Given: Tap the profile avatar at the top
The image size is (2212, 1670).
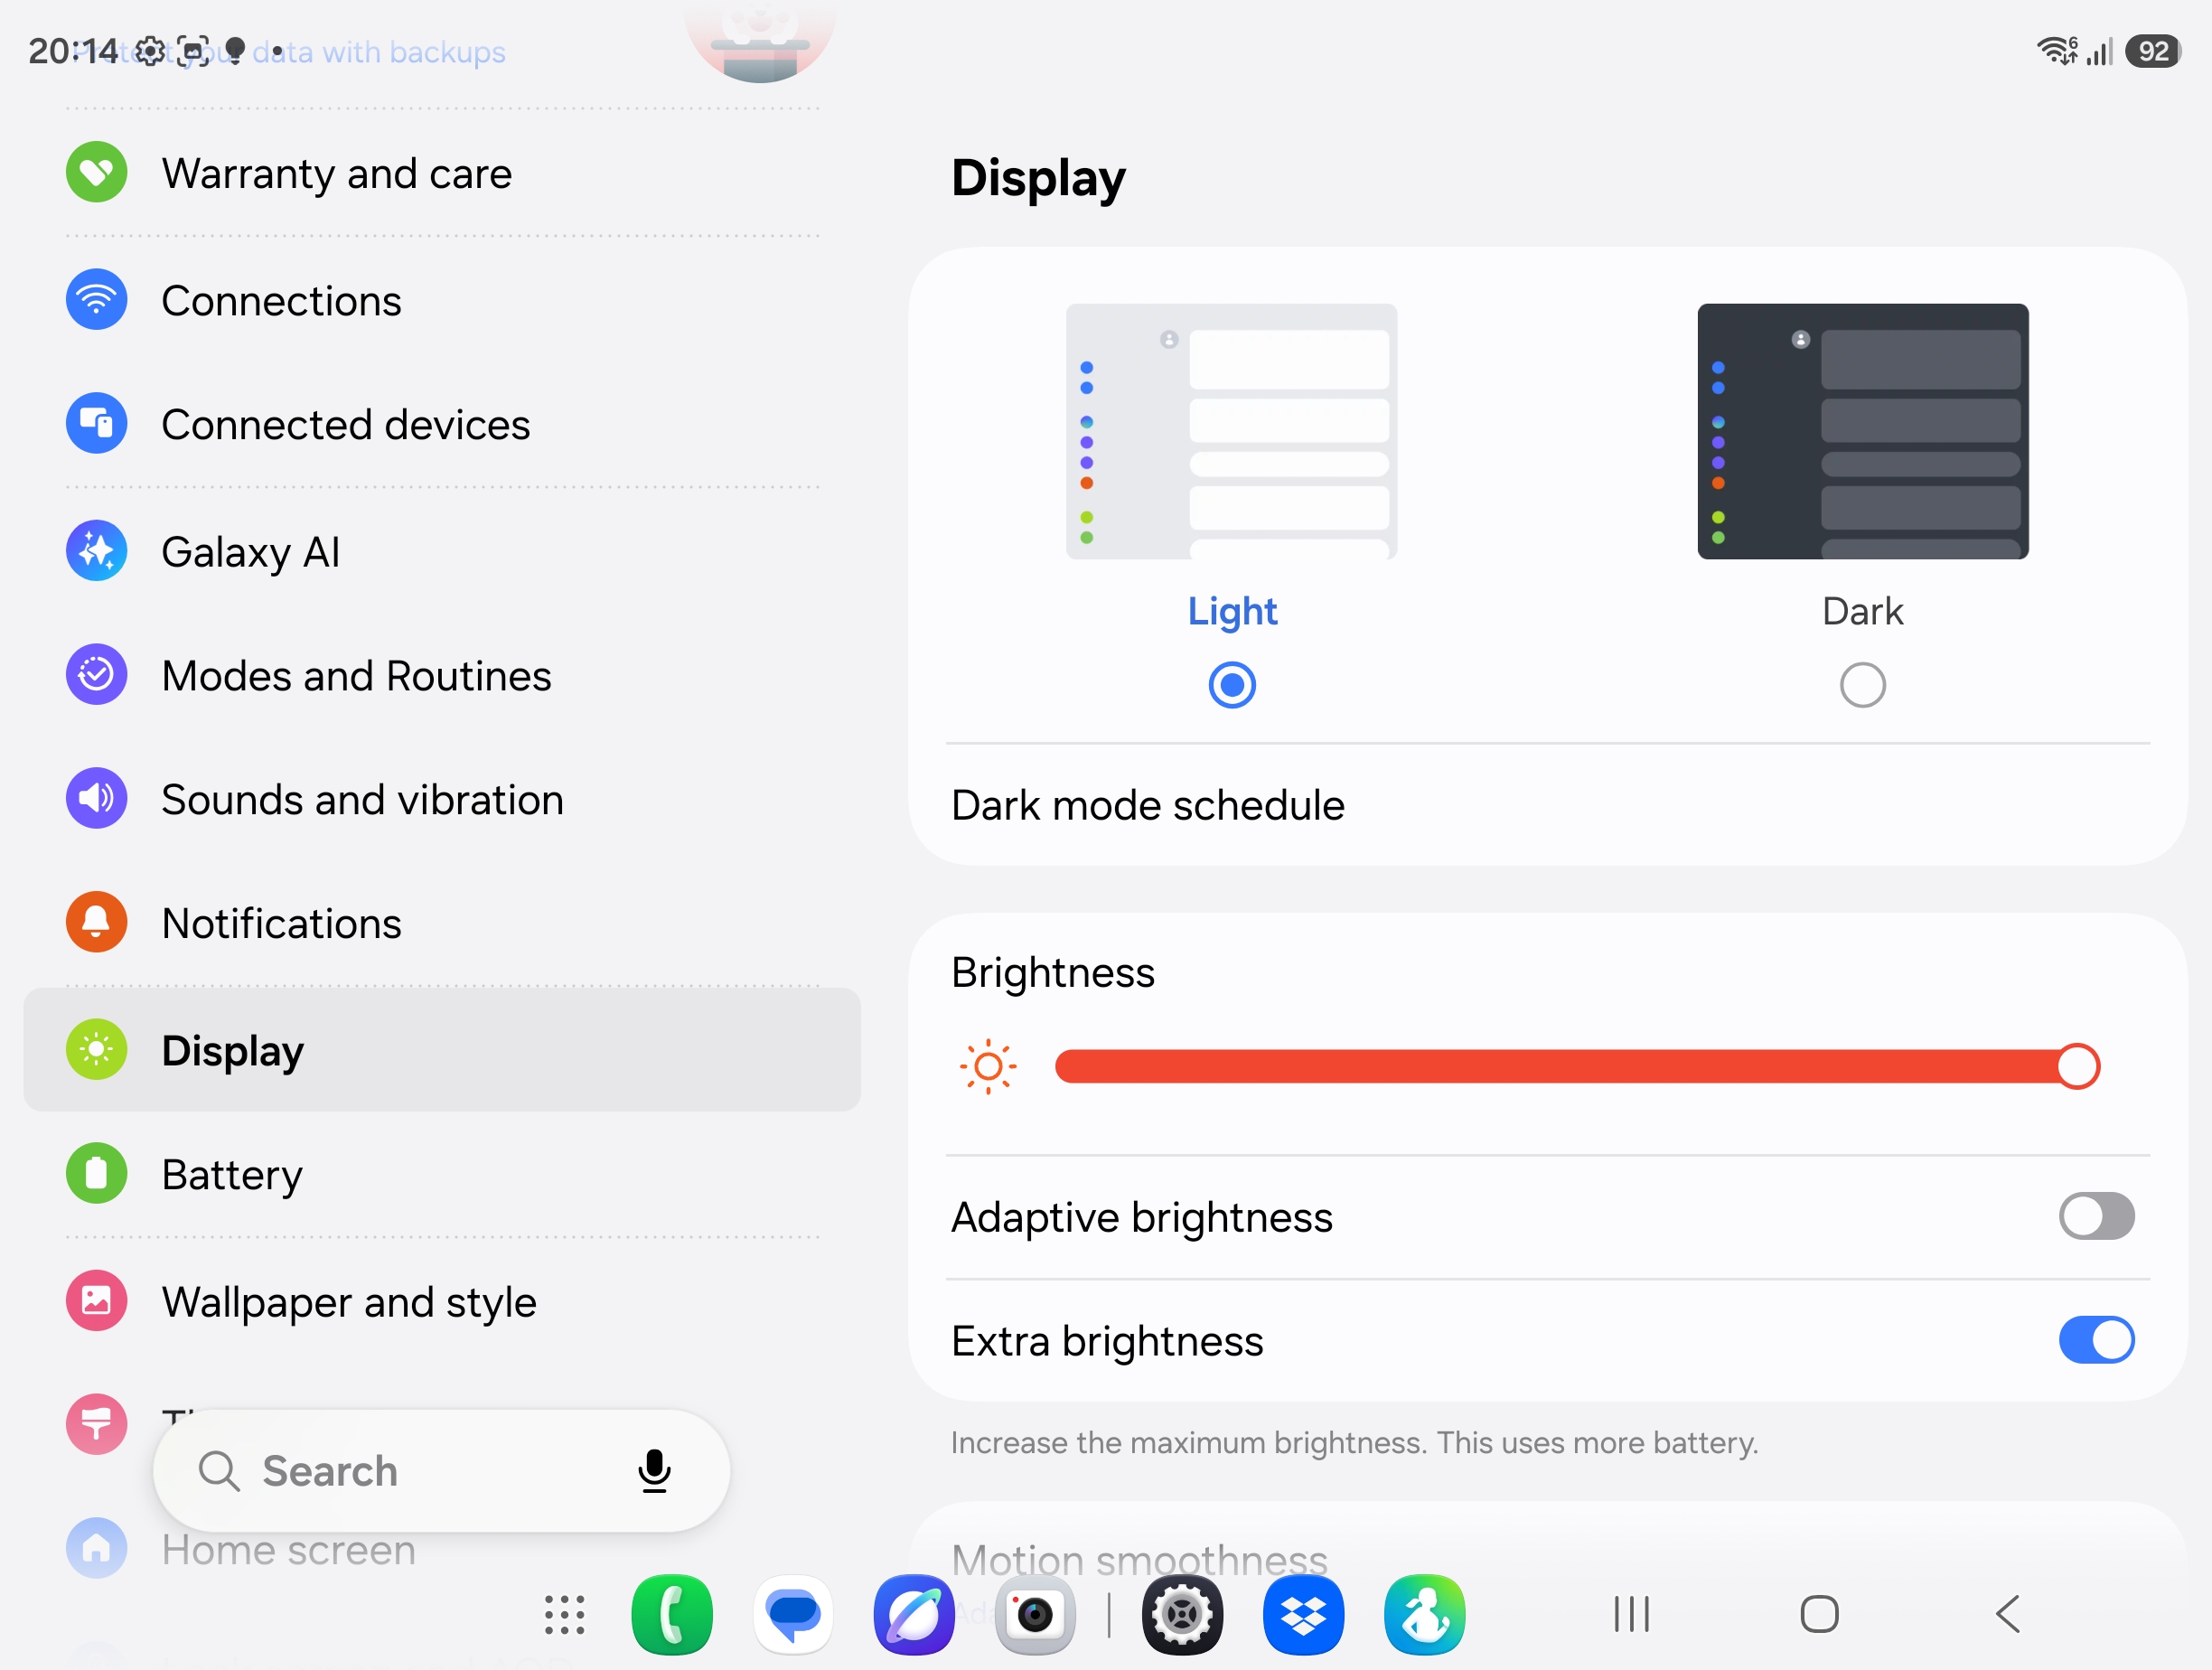Looking at the screenshot, I should click(760, 38).
